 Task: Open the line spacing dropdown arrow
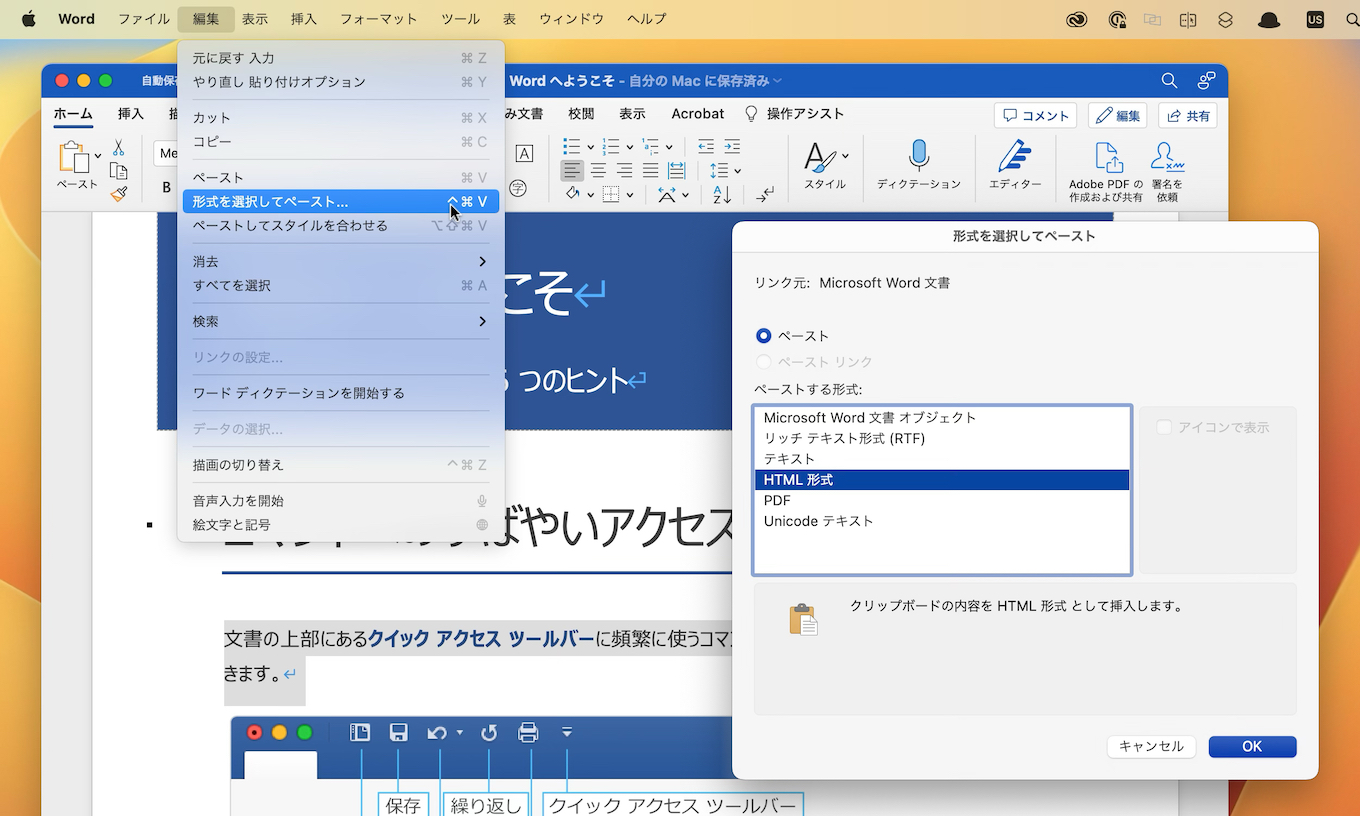(737, 171)
